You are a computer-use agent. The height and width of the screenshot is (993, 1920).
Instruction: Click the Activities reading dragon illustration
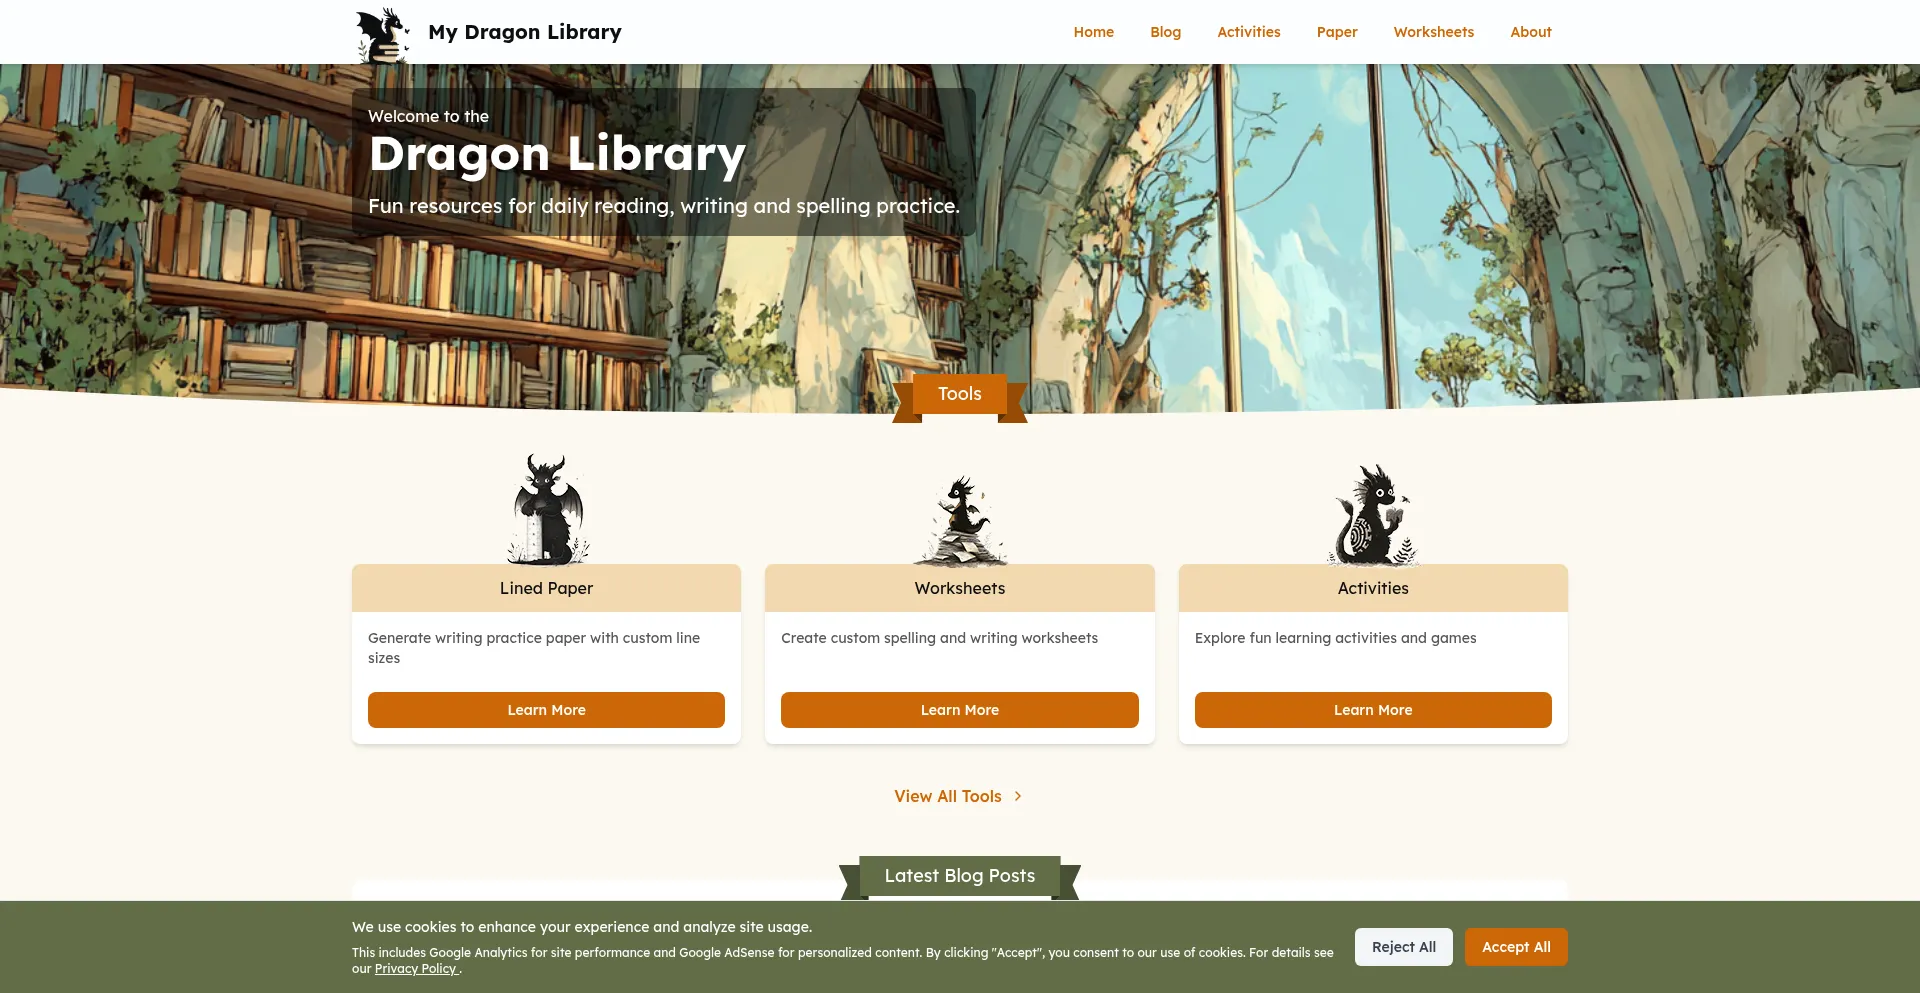(1373, 514)
